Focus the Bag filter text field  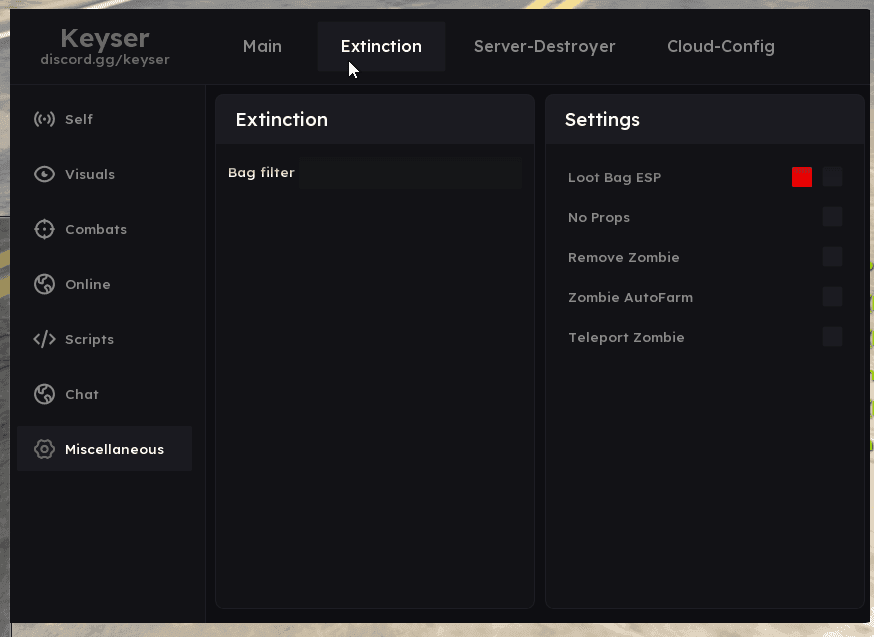[410, 173]
